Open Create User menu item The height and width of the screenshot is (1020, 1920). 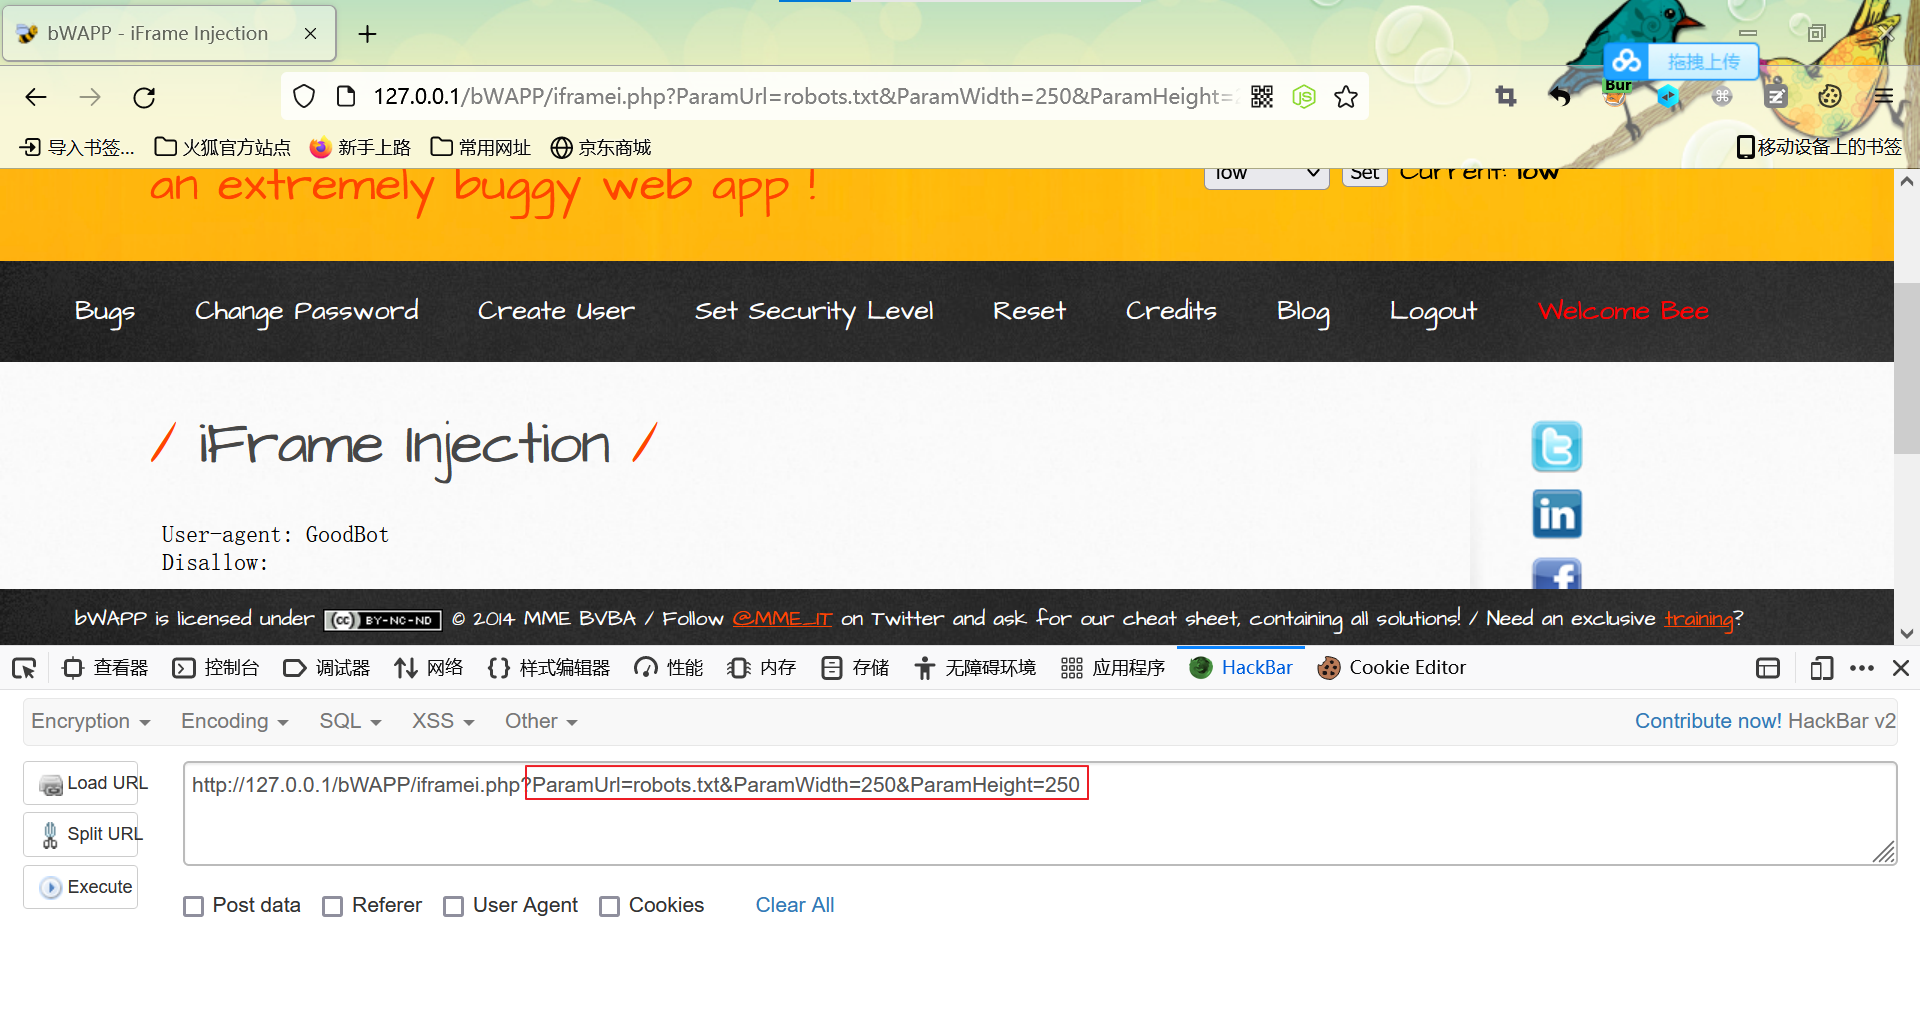[x=556, y=311]
